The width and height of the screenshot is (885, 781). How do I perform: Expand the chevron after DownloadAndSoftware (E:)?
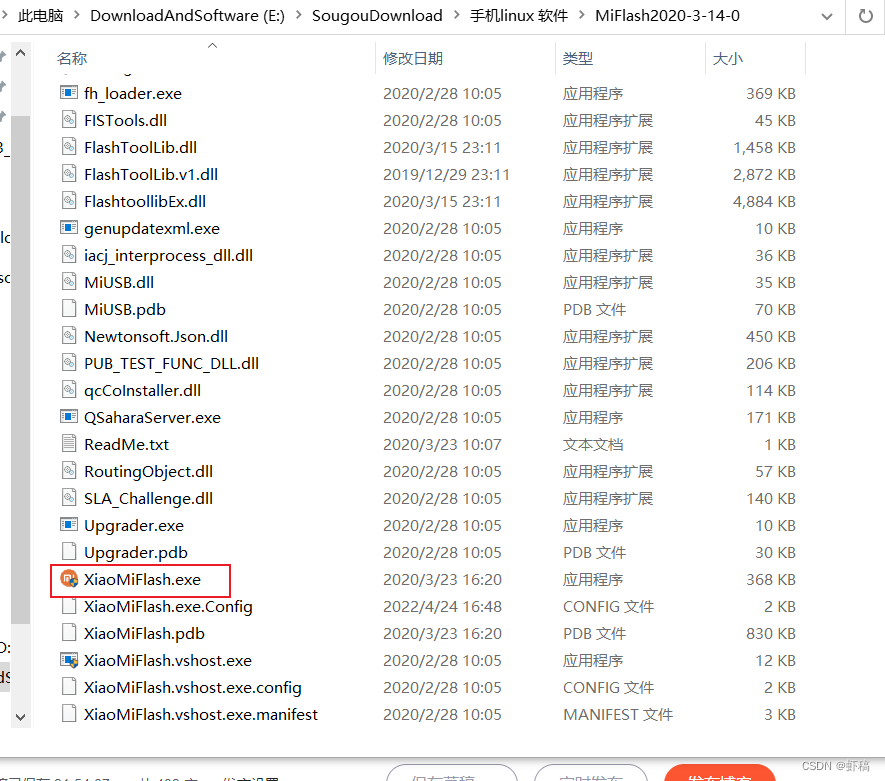298,16
